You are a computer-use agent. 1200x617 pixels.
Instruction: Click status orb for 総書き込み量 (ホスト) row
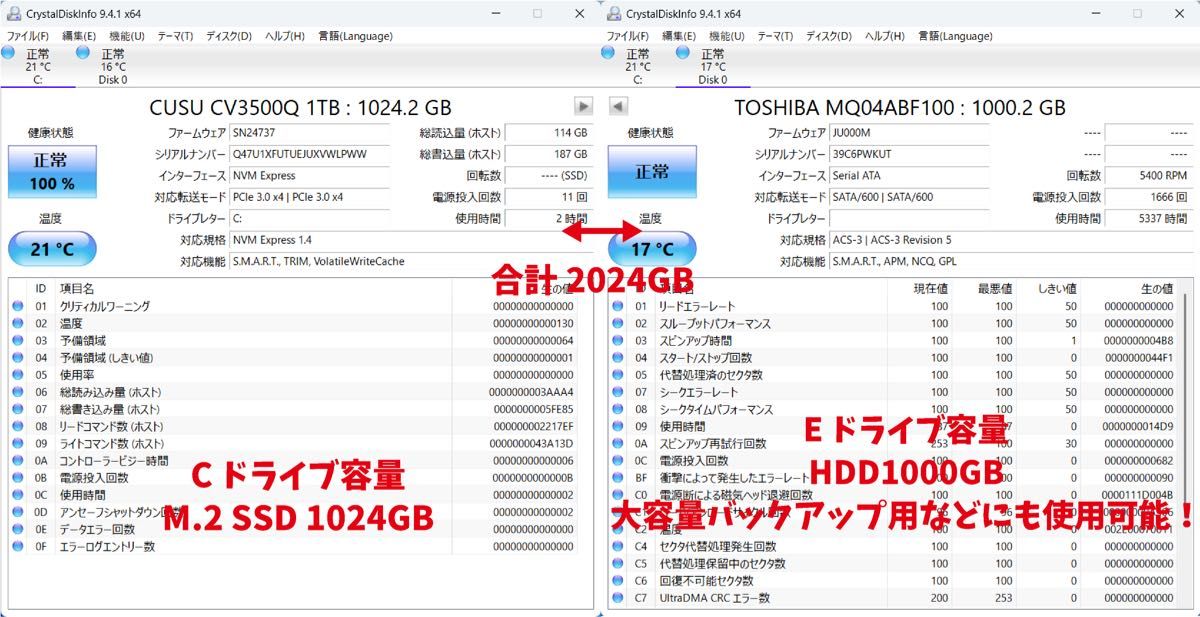[17, 409]
